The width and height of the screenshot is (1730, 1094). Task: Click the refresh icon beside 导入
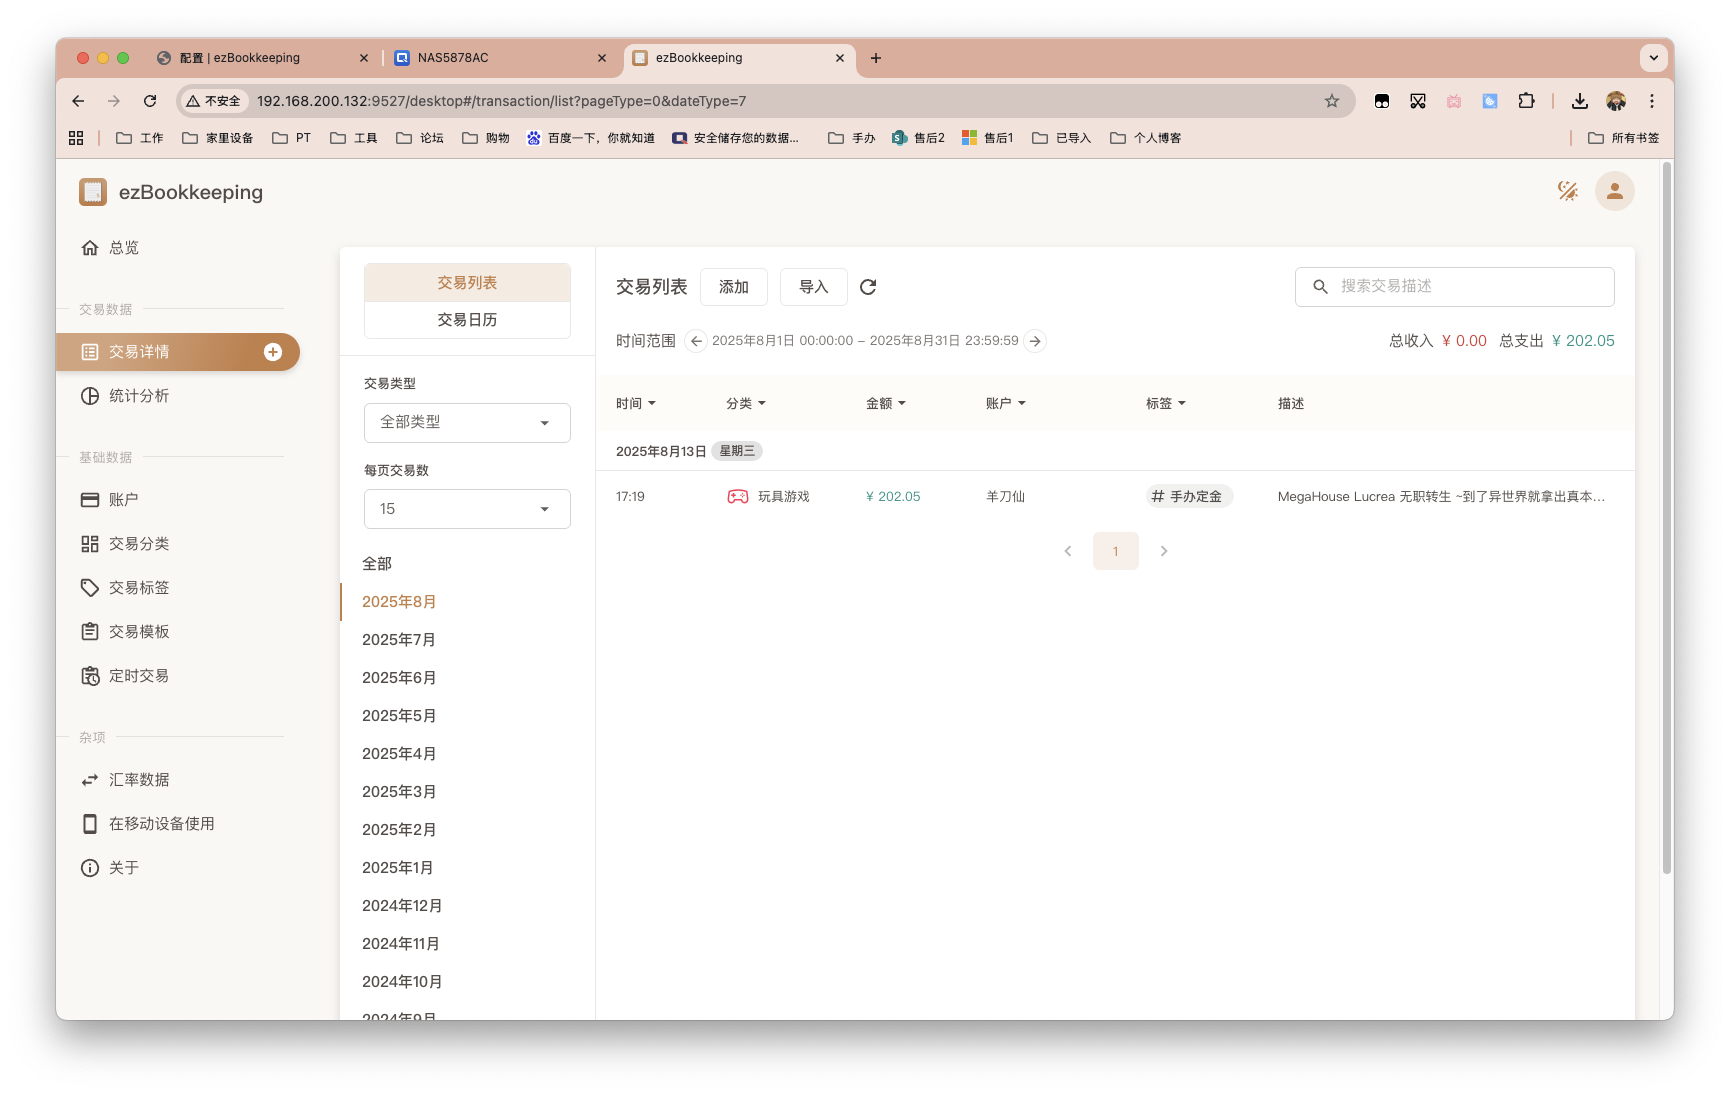pyautogui.click(x=868, y=287)
